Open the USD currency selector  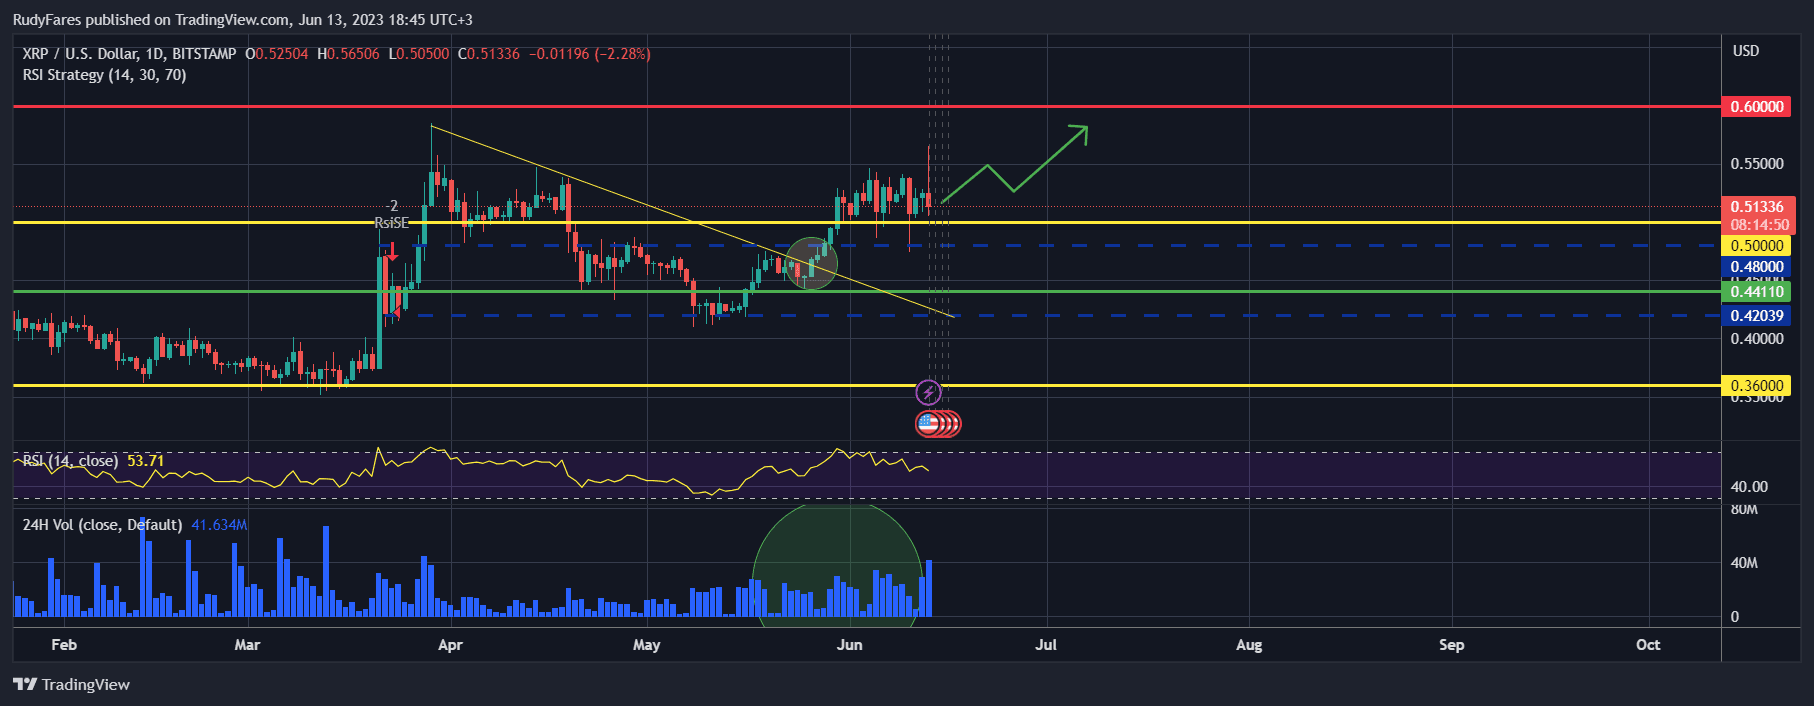(x=1745, y=51)
